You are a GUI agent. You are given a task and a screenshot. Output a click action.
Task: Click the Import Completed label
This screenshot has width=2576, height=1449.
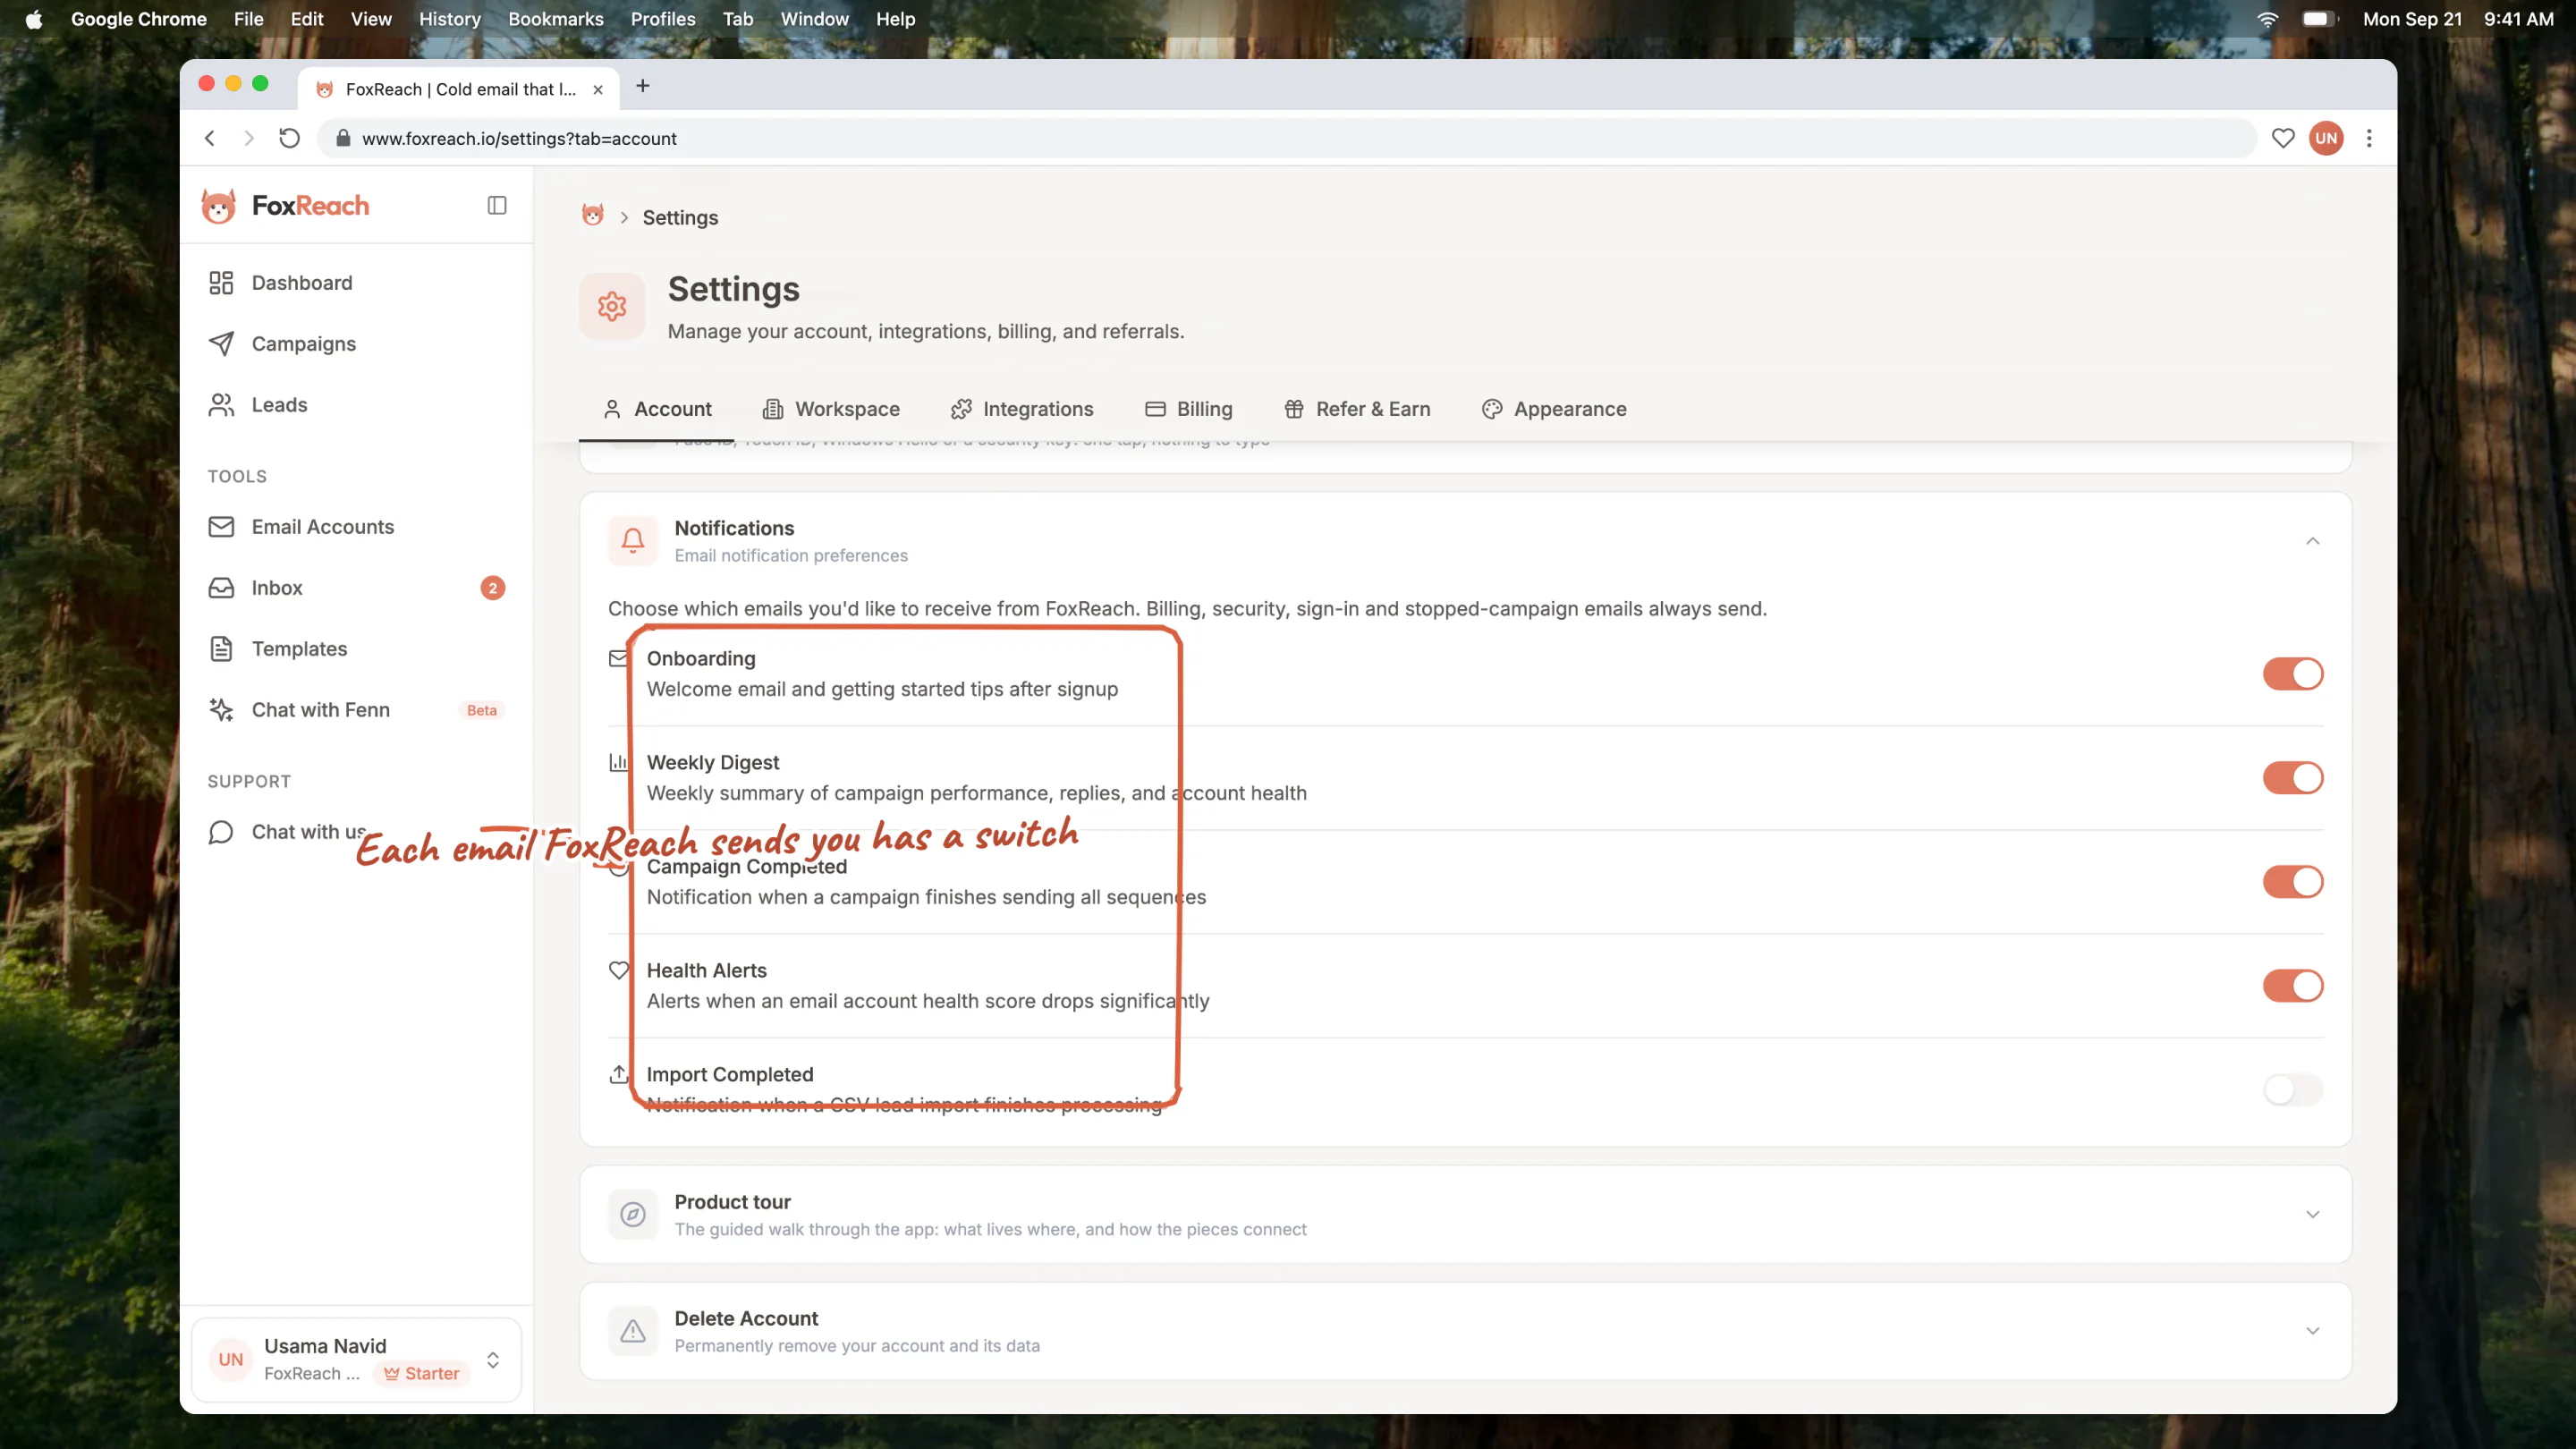tap(730, 1074)
